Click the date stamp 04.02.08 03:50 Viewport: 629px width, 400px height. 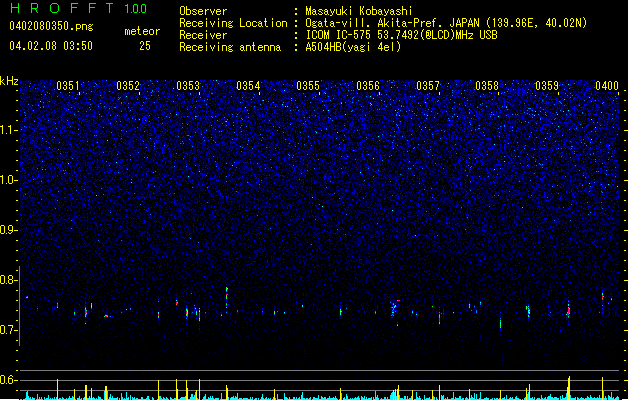click(51, 46)
